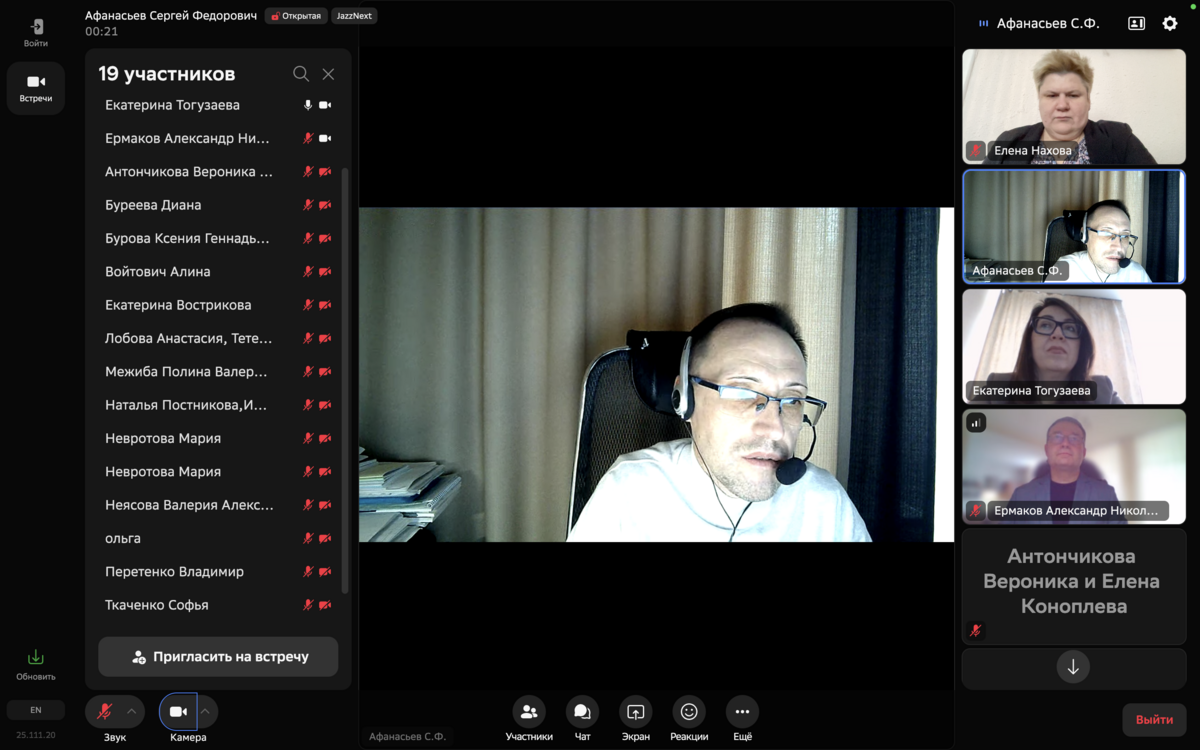Select the Елена Нахова video thumbnail
1200x750 pixels.
click(1073, 107)
